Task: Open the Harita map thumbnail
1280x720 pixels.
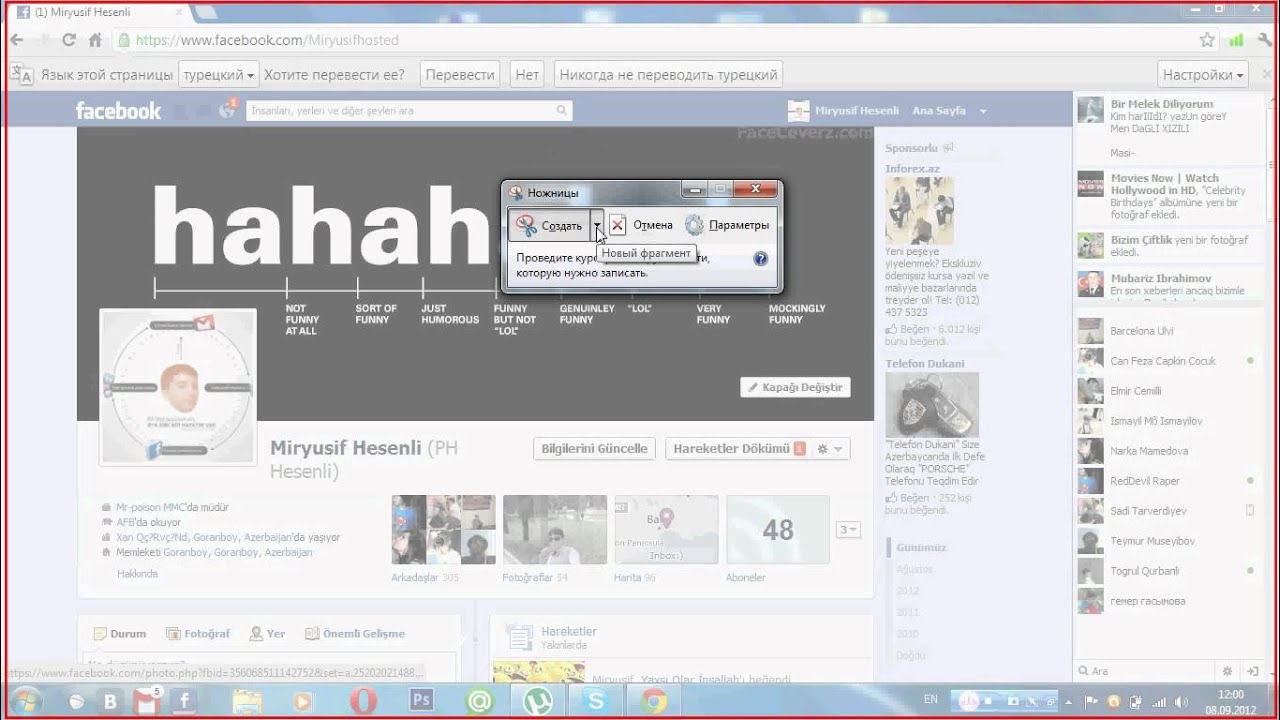Action: pyautogui.click(x=666, y=530)
